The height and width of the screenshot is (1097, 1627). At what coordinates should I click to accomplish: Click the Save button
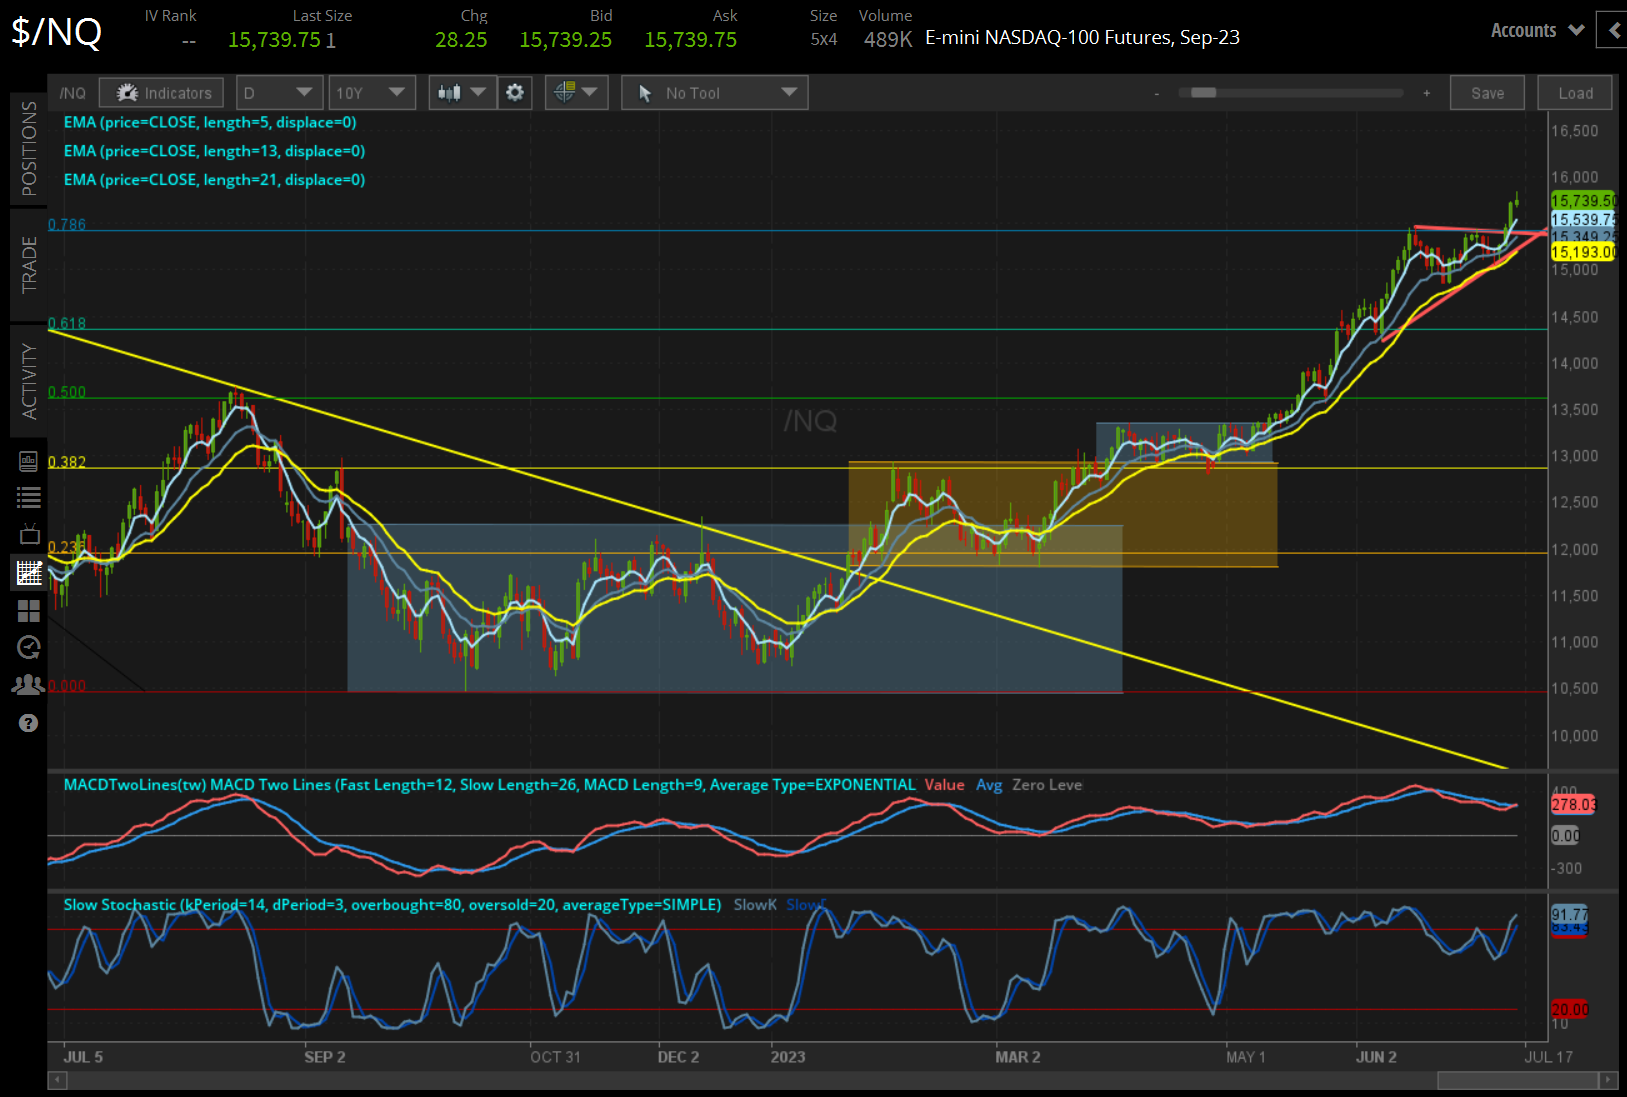1487,92
